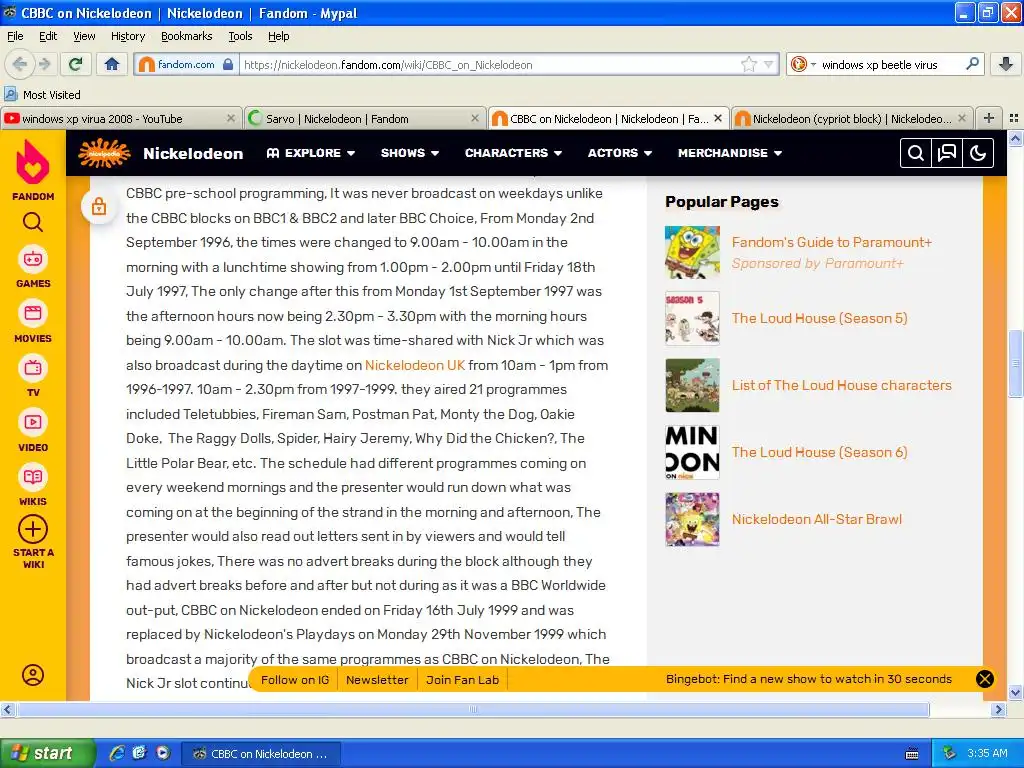Bookmark this page with the star icon
The width and height of the screenshot is (1024, 768).
coord(748,64)
